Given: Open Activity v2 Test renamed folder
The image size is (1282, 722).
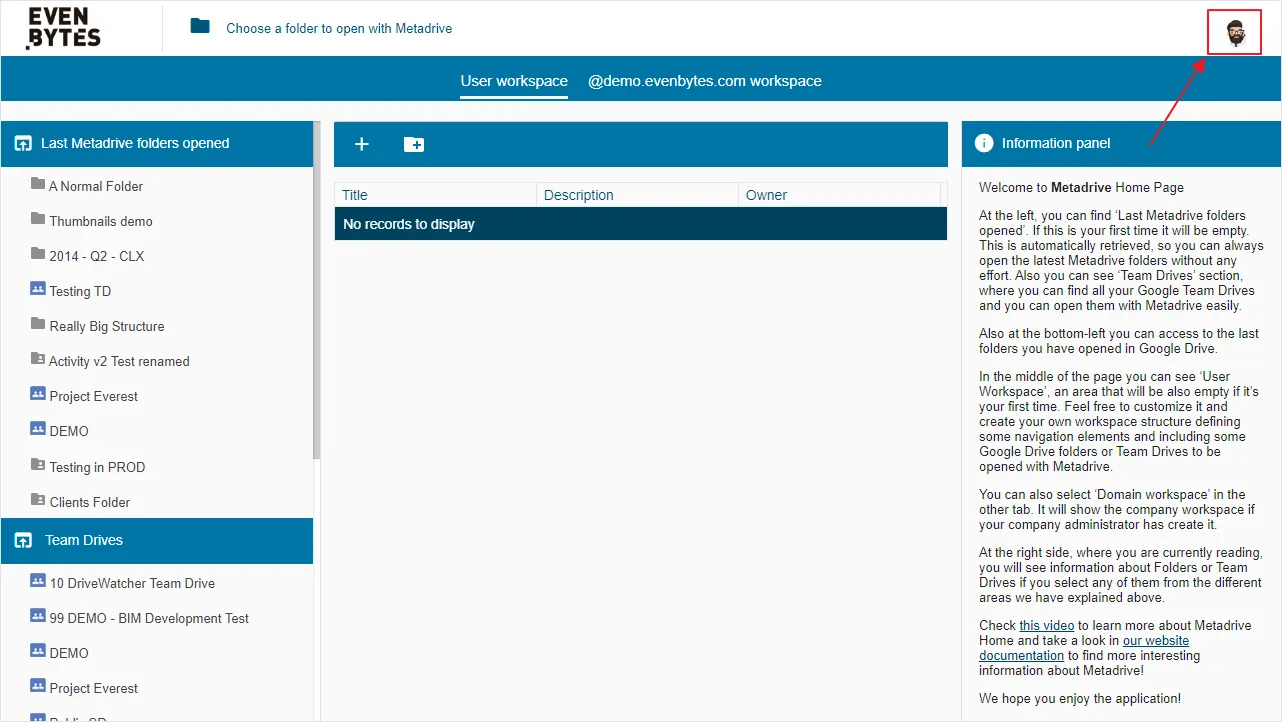Looking at the screenshot, I should click(x=119, y=361).
